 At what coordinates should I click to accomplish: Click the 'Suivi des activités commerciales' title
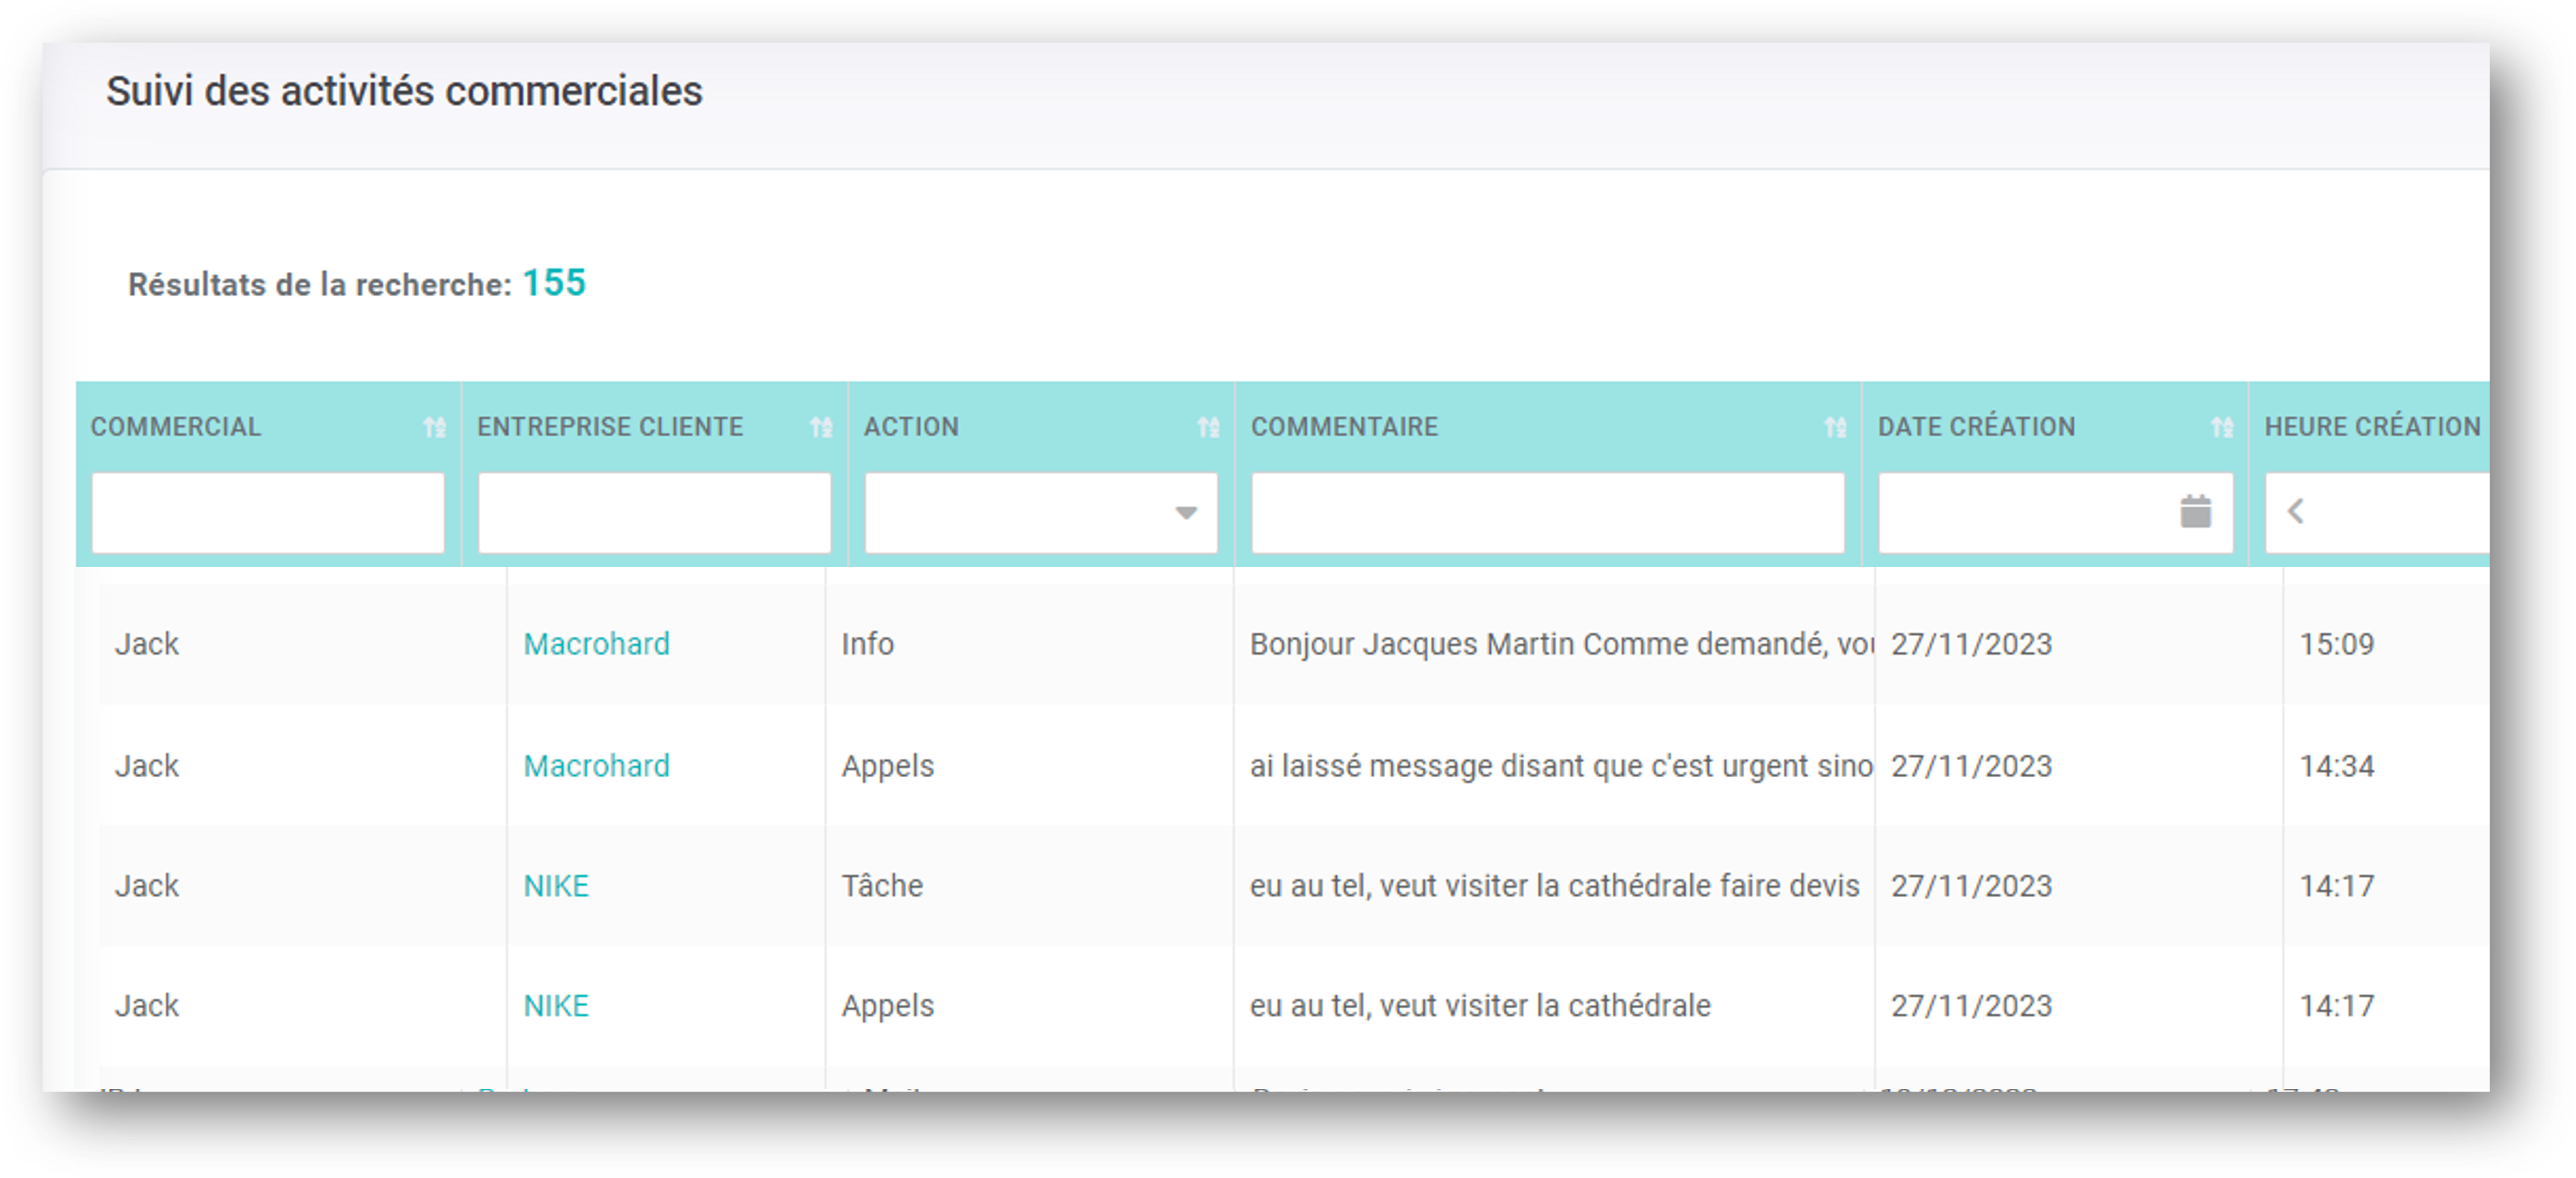(404, 91)
